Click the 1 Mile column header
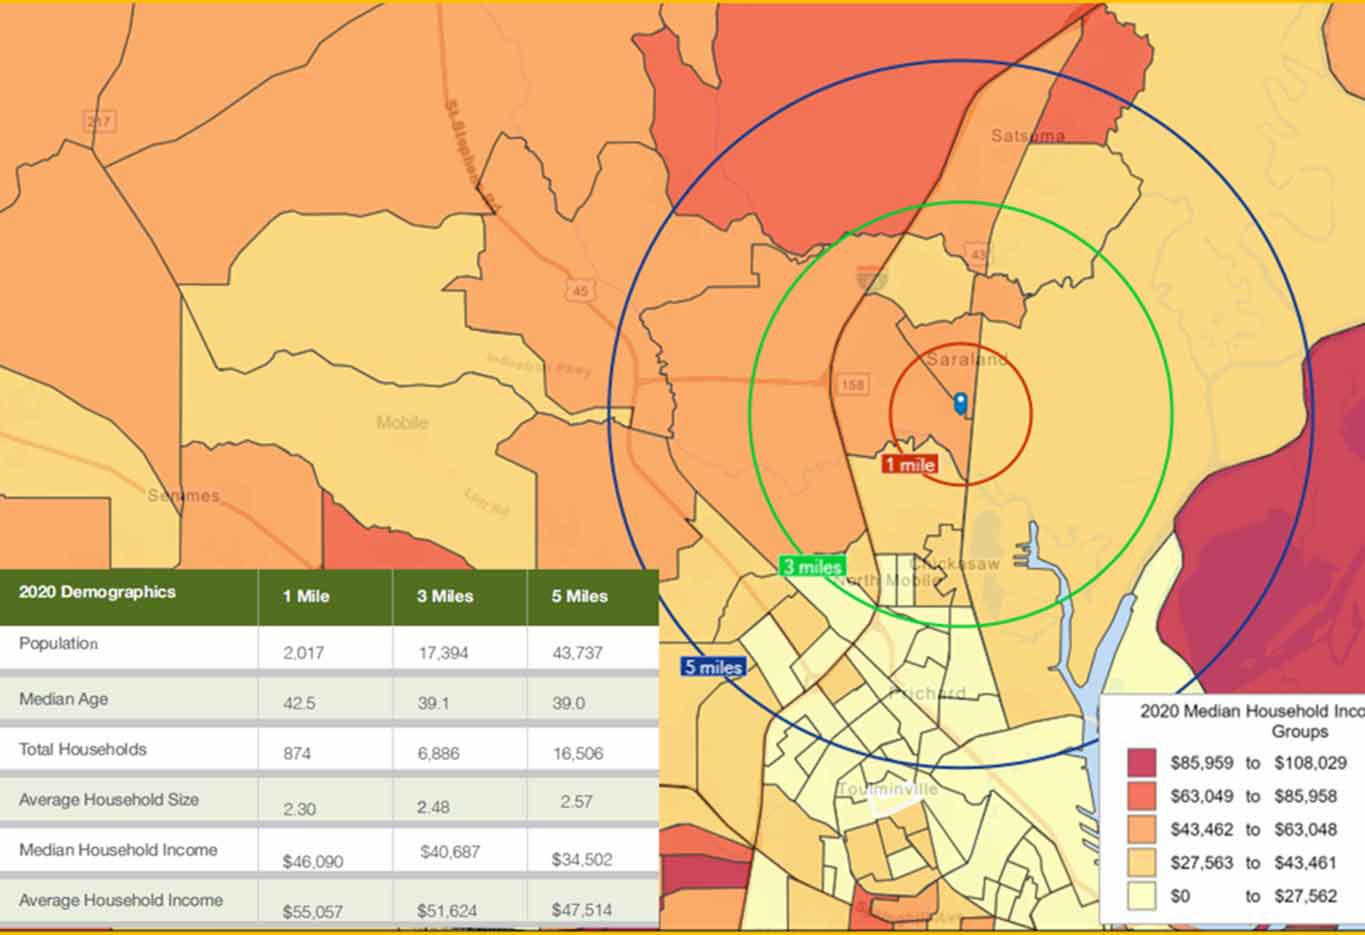 click(x=305, y=596)
